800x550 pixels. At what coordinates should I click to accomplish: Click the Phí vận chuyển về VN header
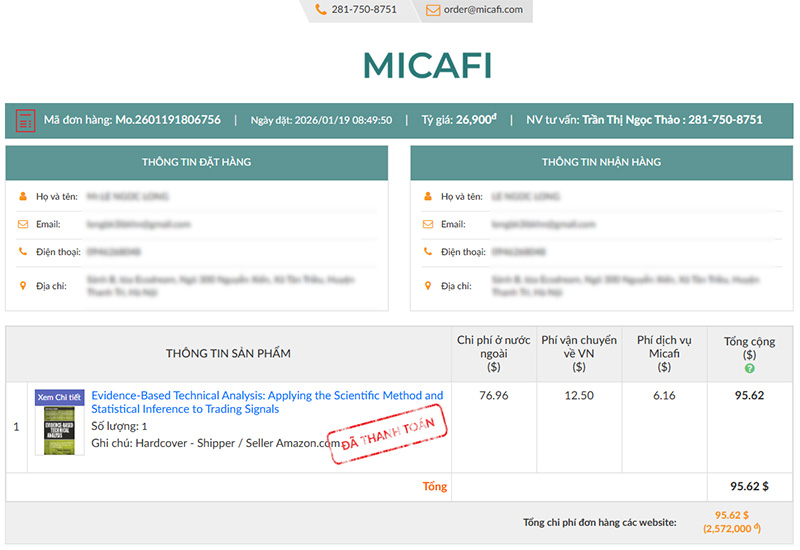coord(579,354)
